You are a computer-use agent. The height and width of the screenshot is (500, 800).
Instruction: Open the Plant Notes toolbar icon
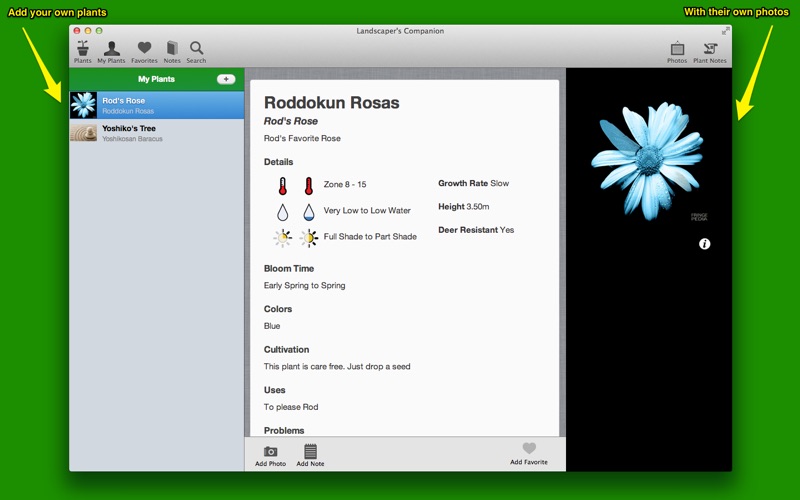click(x=710, y=52)
